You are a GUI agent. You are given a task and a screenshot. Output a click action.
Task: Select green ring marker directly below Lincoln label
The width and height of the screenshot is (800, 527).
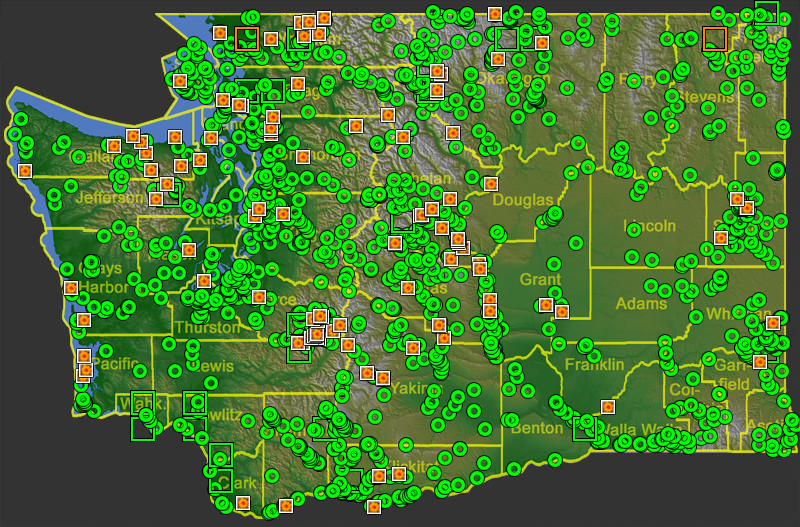(651, 259)
